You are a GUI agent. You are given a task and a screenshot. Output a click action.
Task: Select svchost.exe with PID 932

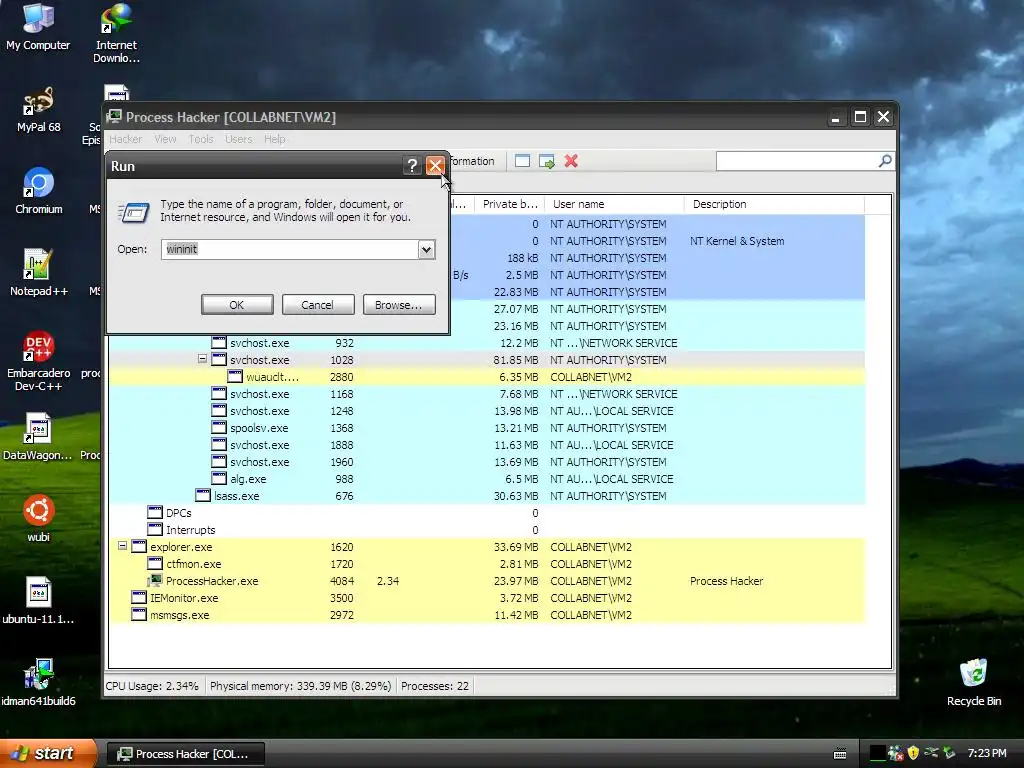[x=487, y=343]
